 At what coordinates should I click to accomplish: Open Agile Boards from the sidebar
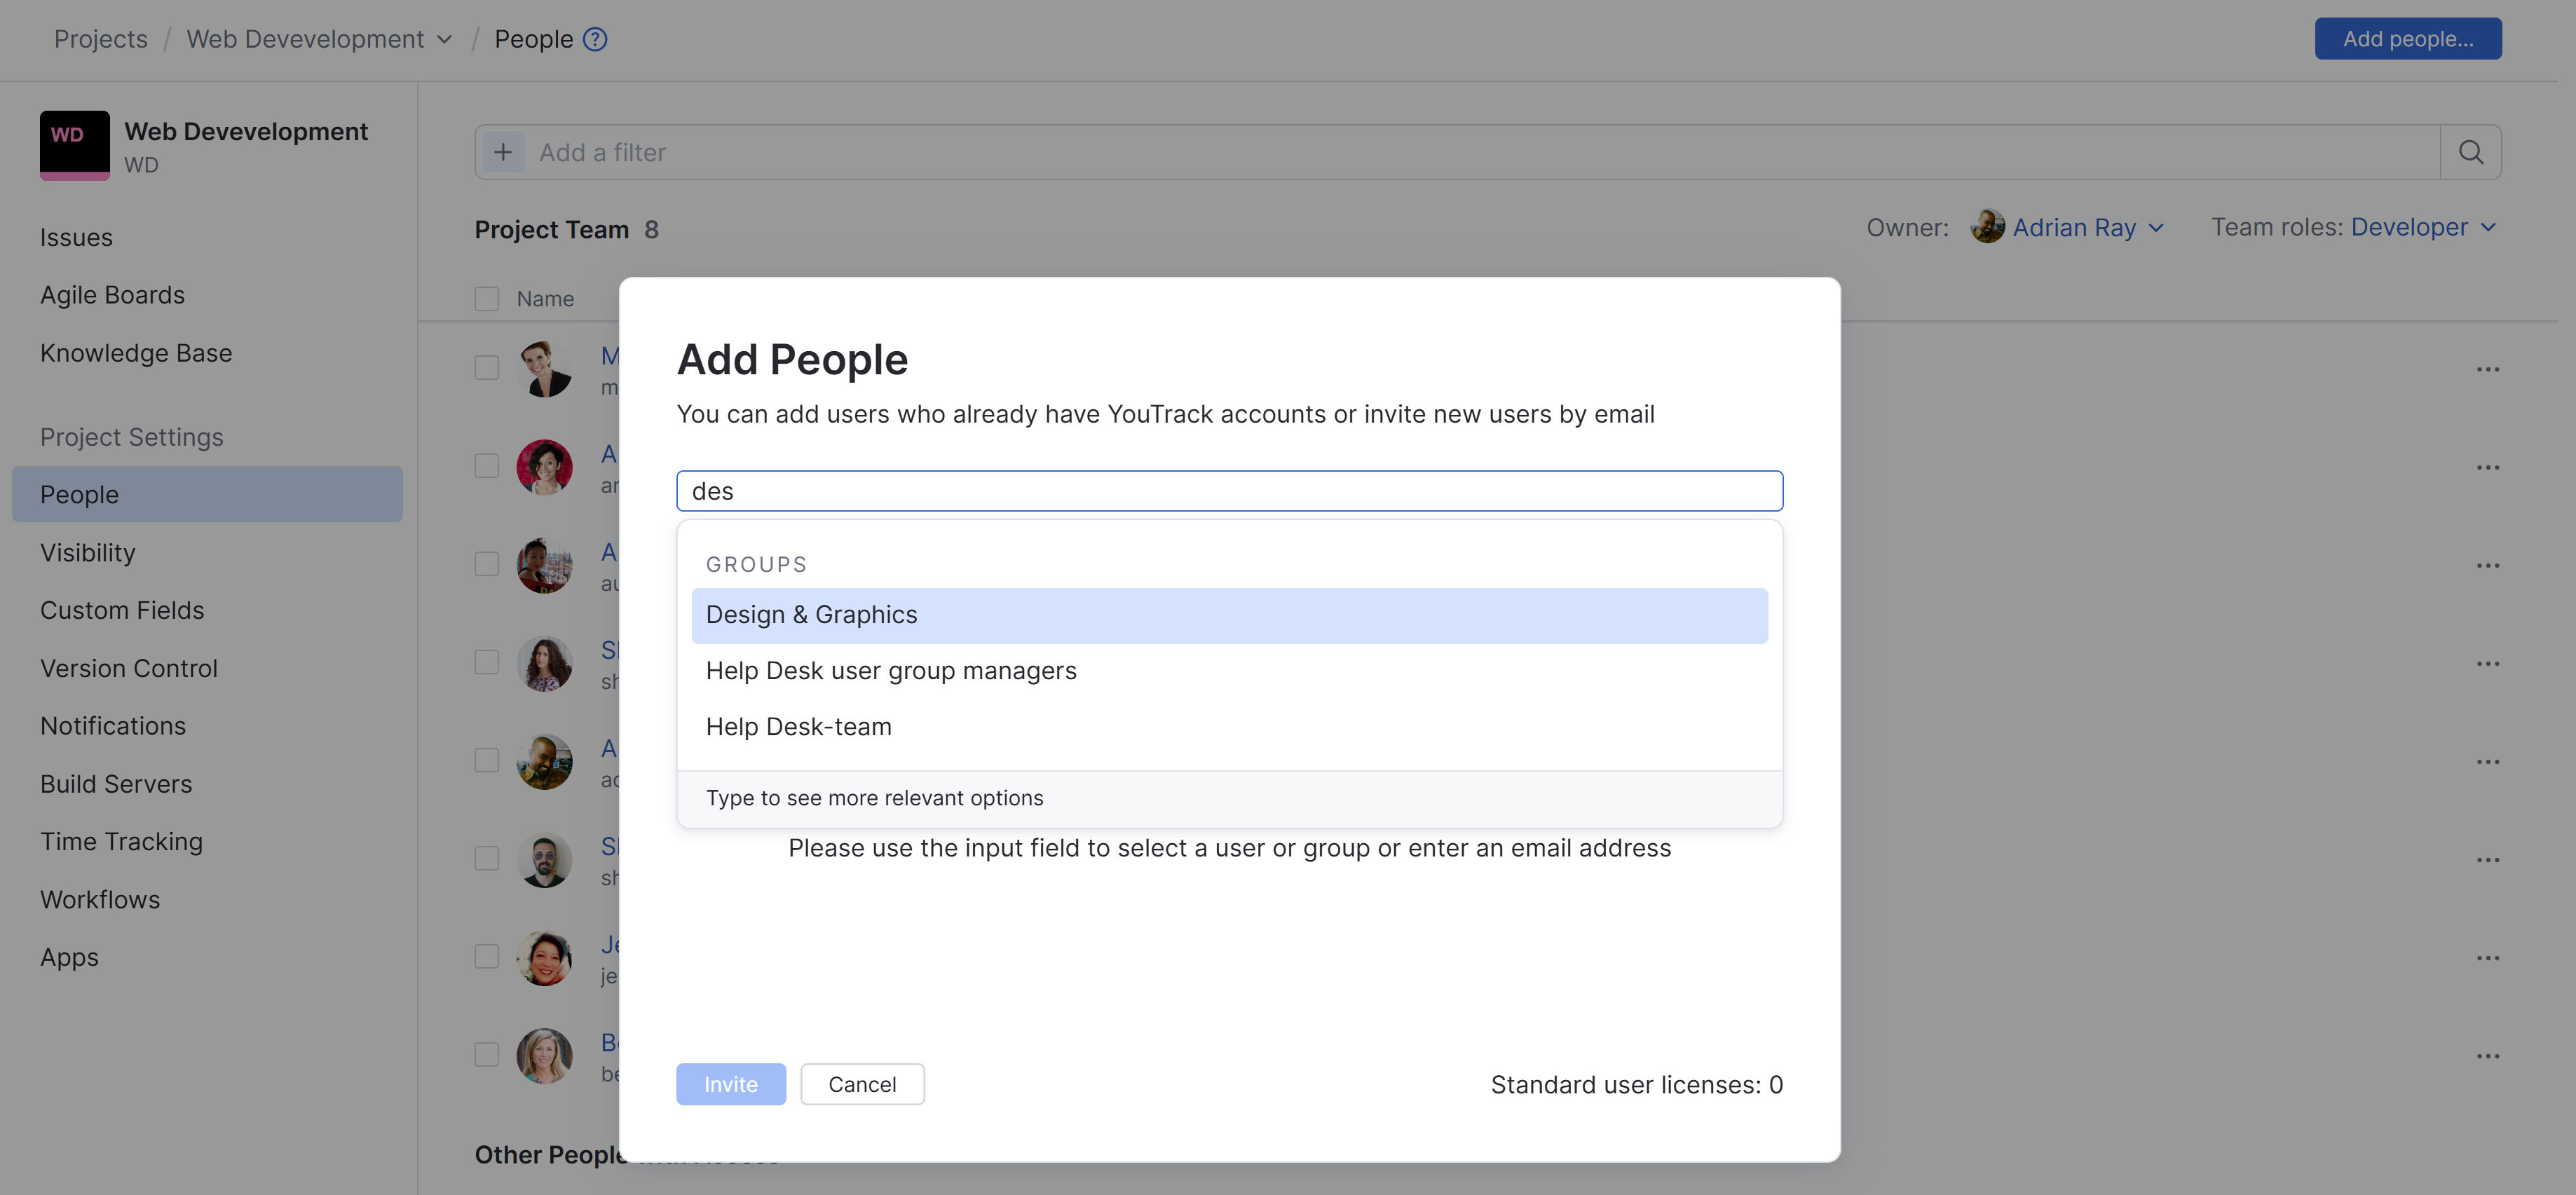tap(112, 295)
